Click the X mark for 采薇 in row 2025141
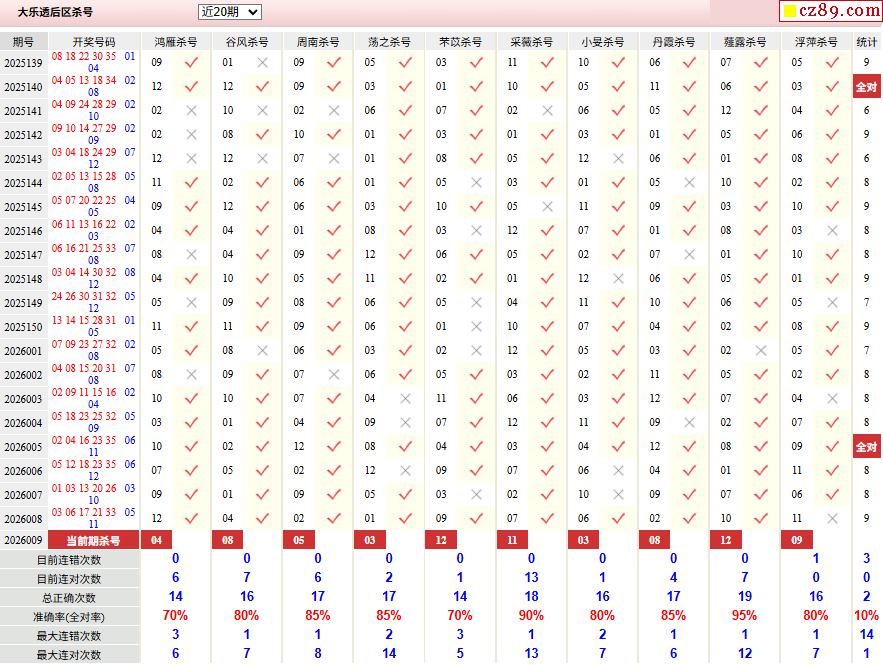 tap(547, 110)
